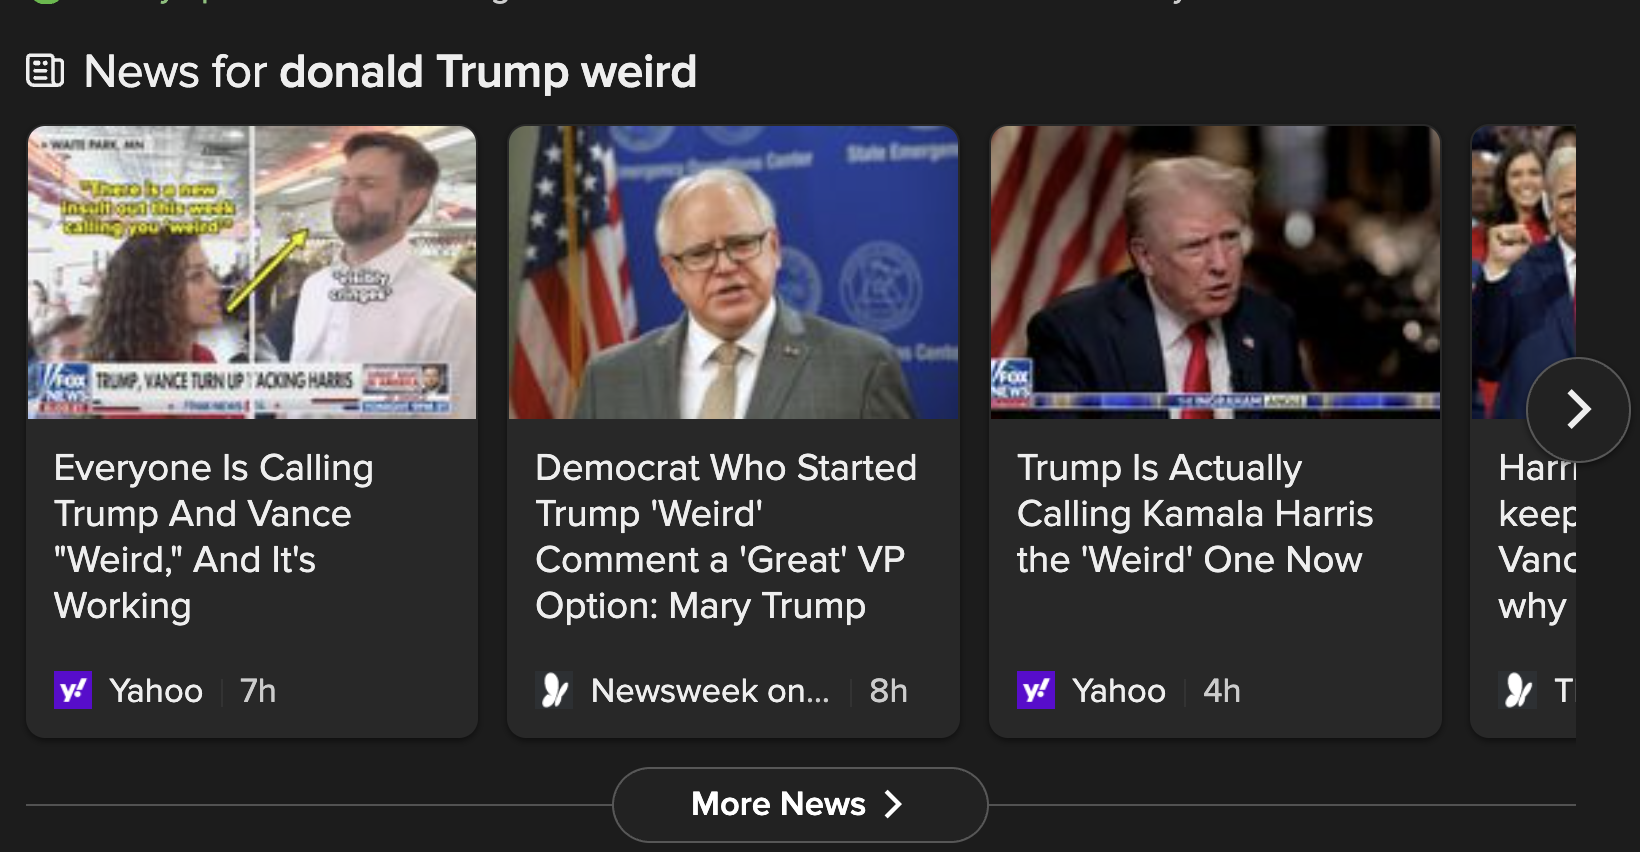Viewport: 1640px width, 852px height.
Task: Open headline "Democrat Who Started Trump 'Weird' Comment"
Action: pyautogui.click(x=725, y=536)
